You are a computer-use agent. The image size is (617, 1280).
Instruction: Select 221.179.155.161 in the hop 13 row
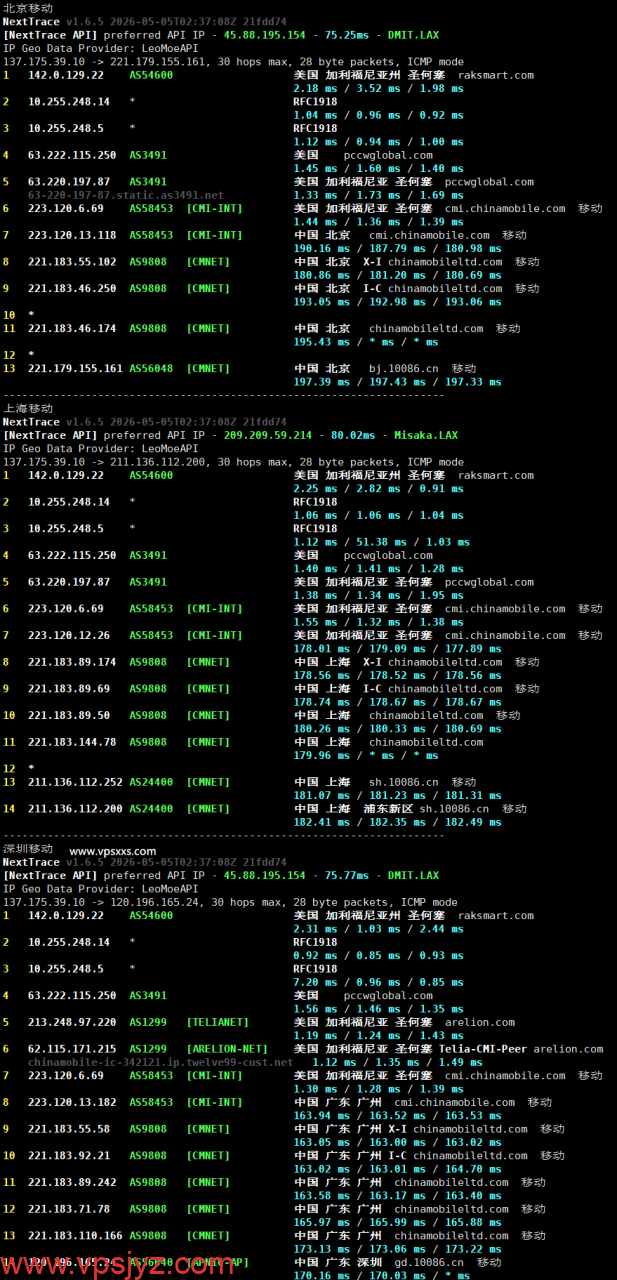click(75, 368)
